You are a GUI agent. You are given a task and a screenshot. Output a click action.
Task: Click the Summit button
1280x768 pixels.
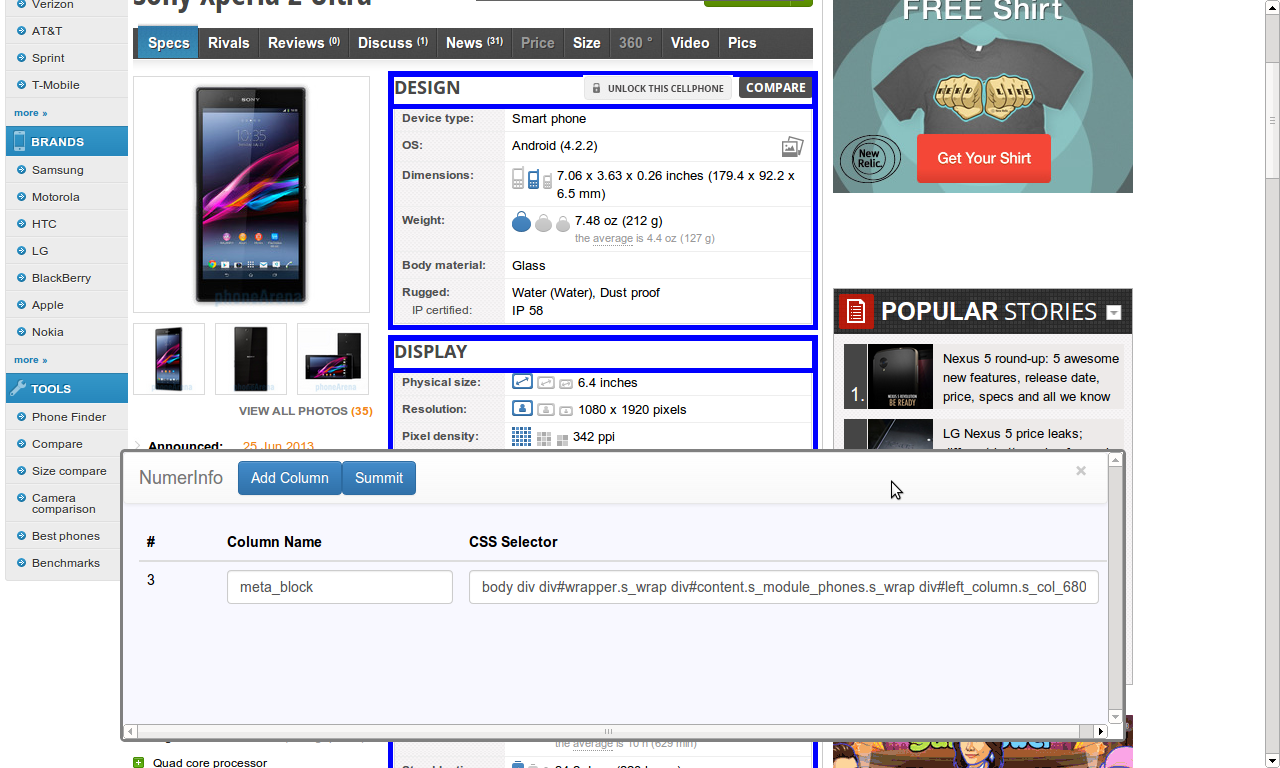tap(379, 478)
